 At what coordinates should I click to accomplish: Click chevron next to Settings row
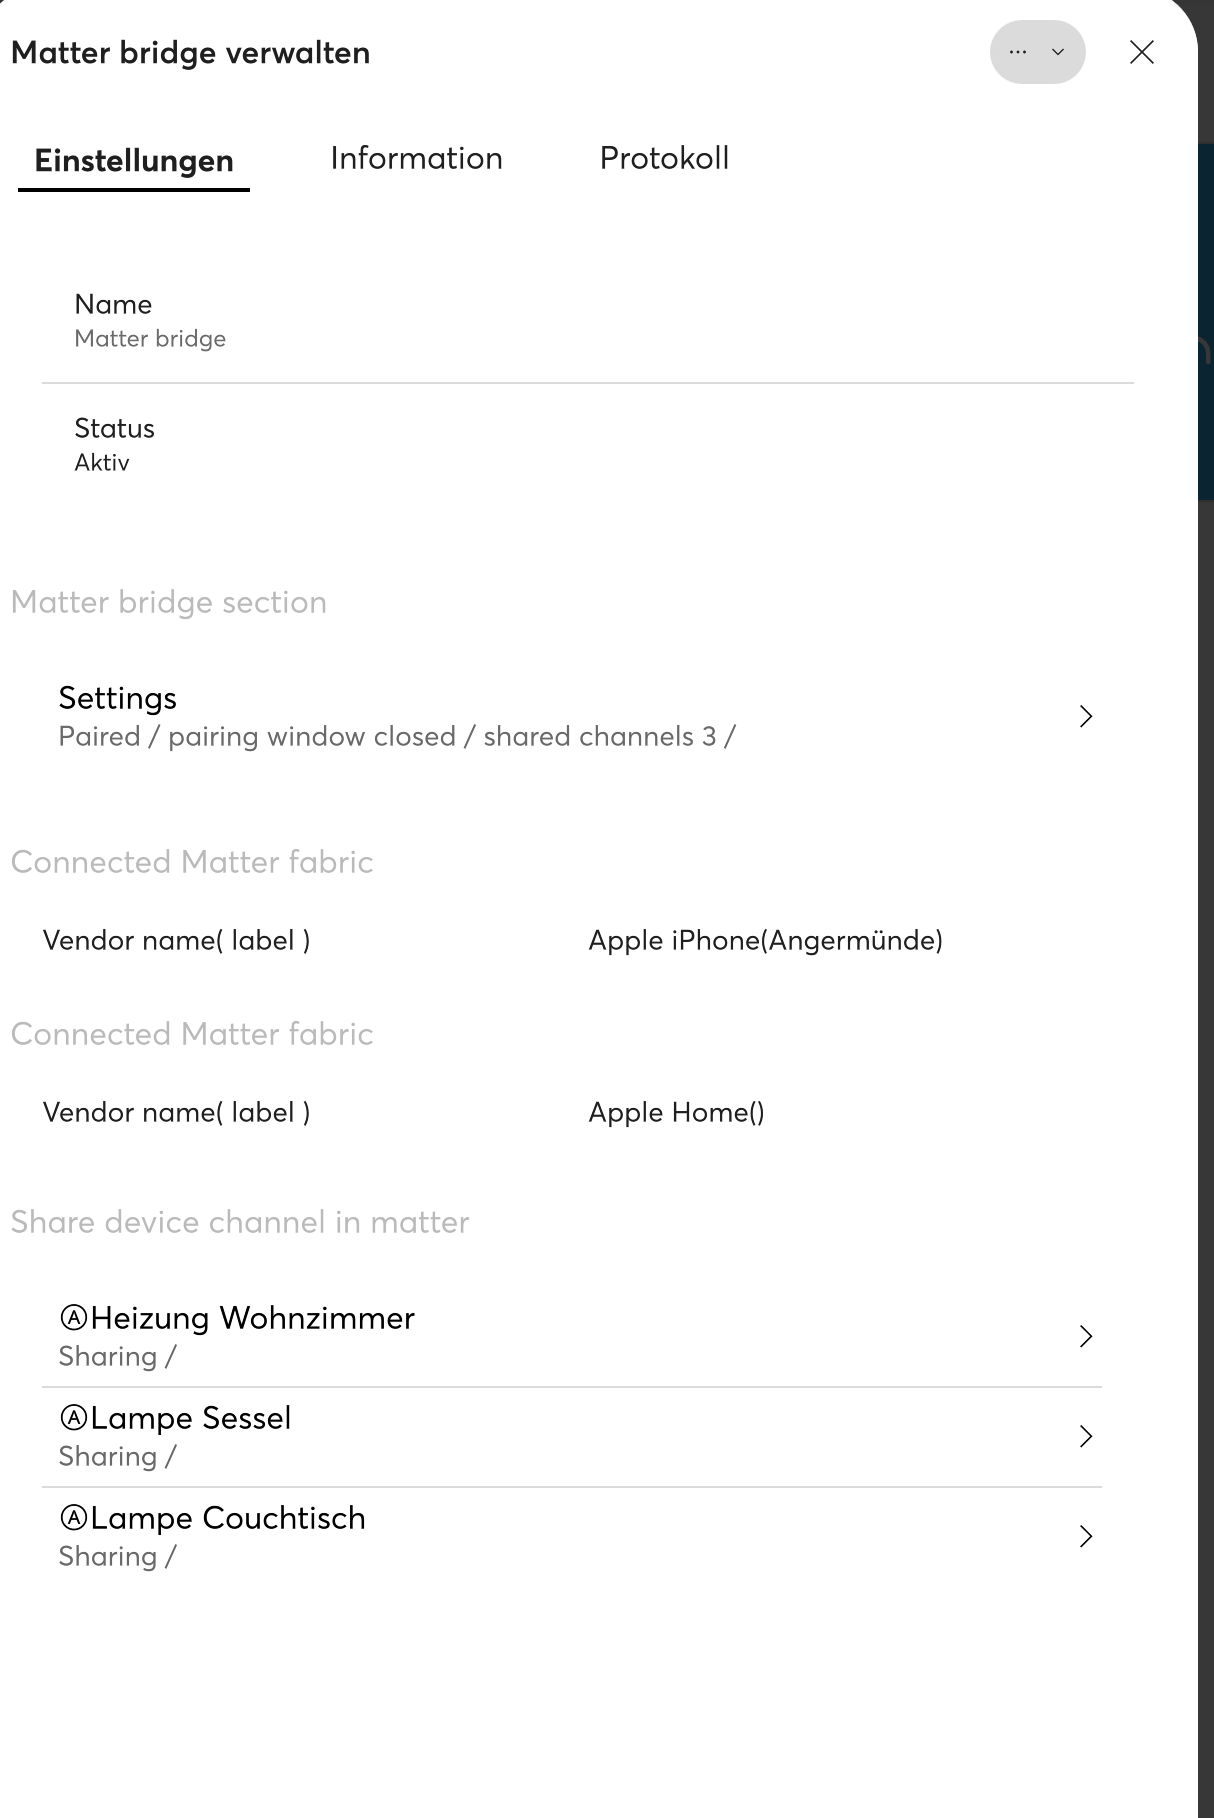(x=1086, y=716)
